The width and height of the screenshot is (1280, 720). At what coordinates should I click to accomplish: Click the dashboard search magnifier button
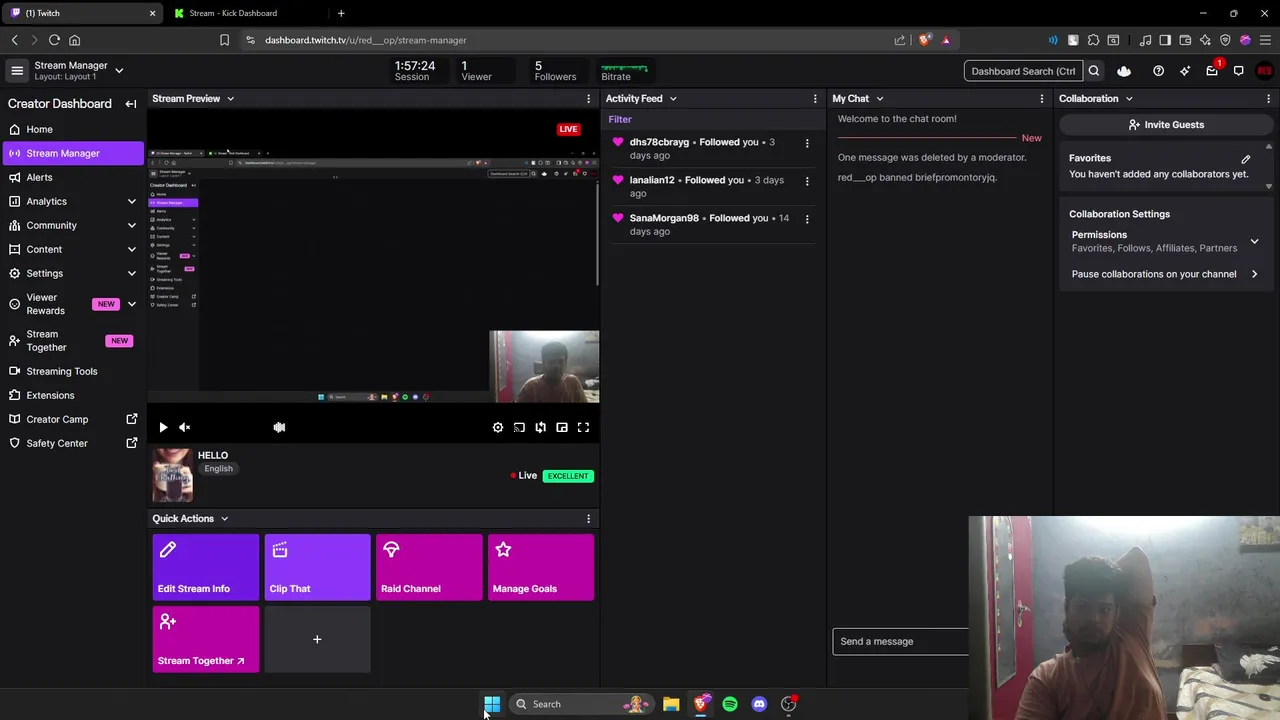[x=1094, y=71]
